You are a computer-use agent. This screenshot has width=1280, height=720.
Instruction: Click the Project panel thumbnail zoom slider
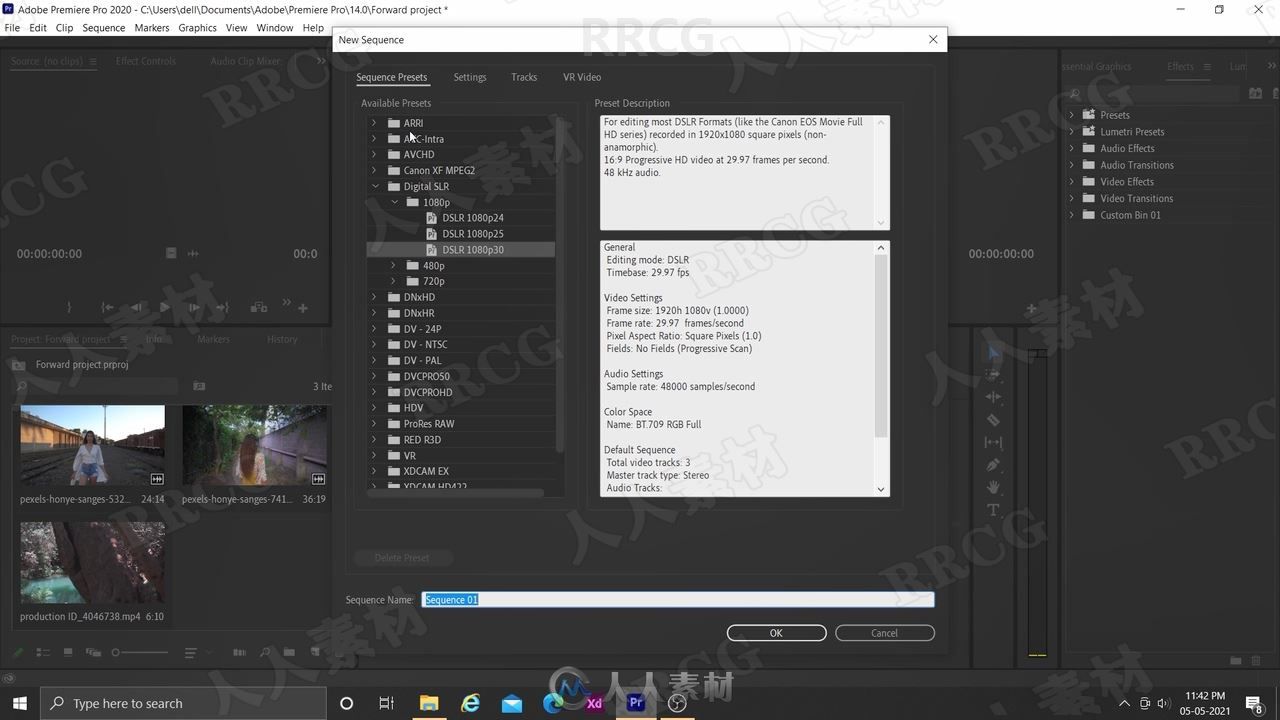coord(139,653)
